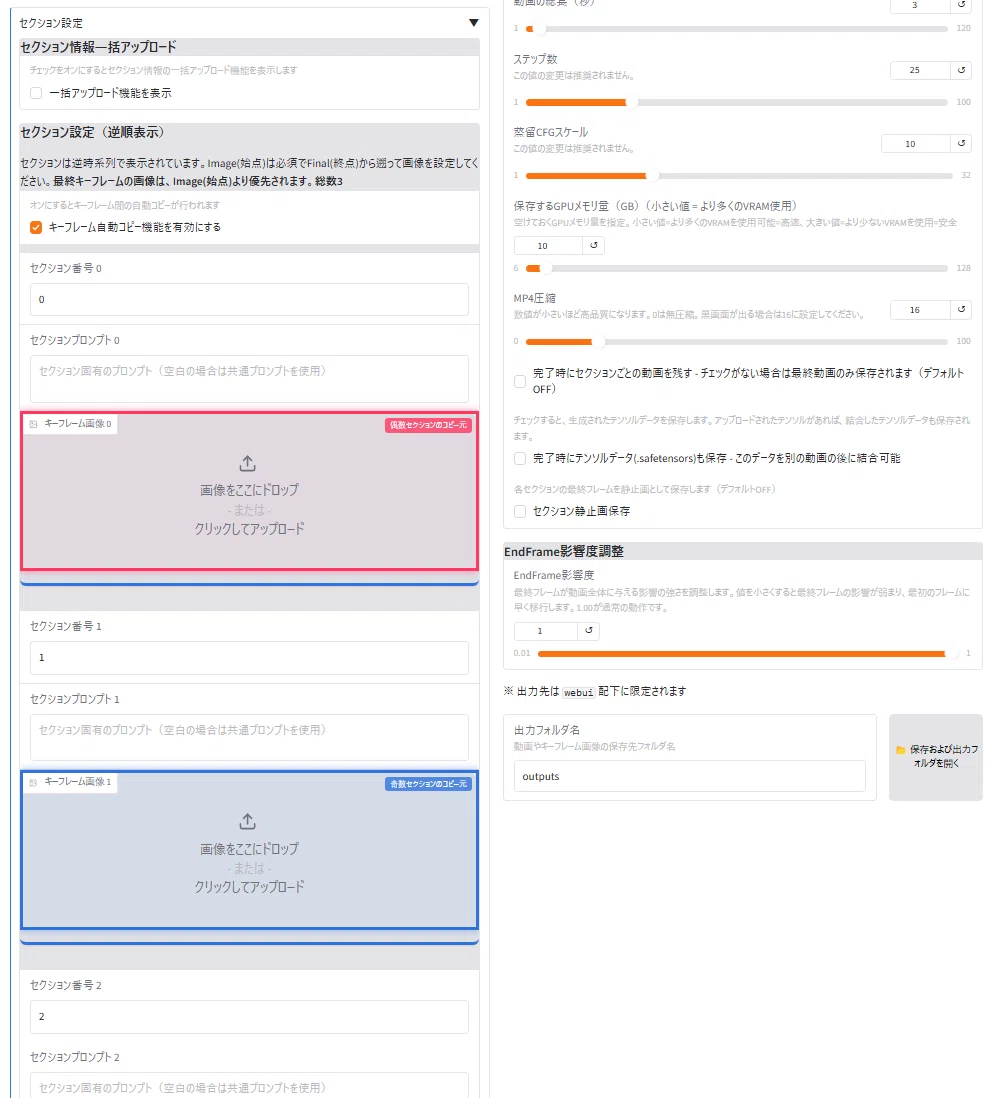Image resolution: width=989 pixels, height=1098 pixels.
Task: Click the image icon beside キーフレーム画像 0 label
Action: point(34,424)
